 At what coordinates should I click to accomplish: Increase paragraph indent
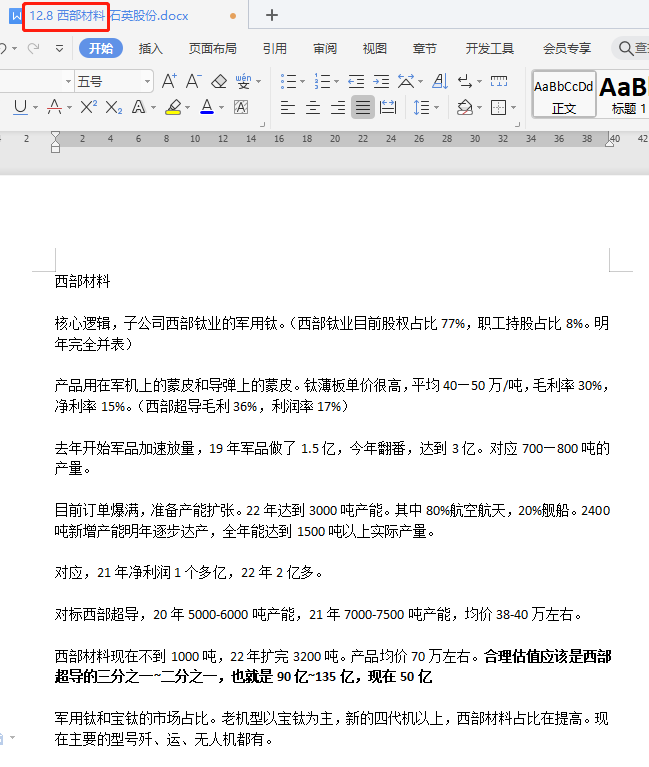(x=381, y=81)
